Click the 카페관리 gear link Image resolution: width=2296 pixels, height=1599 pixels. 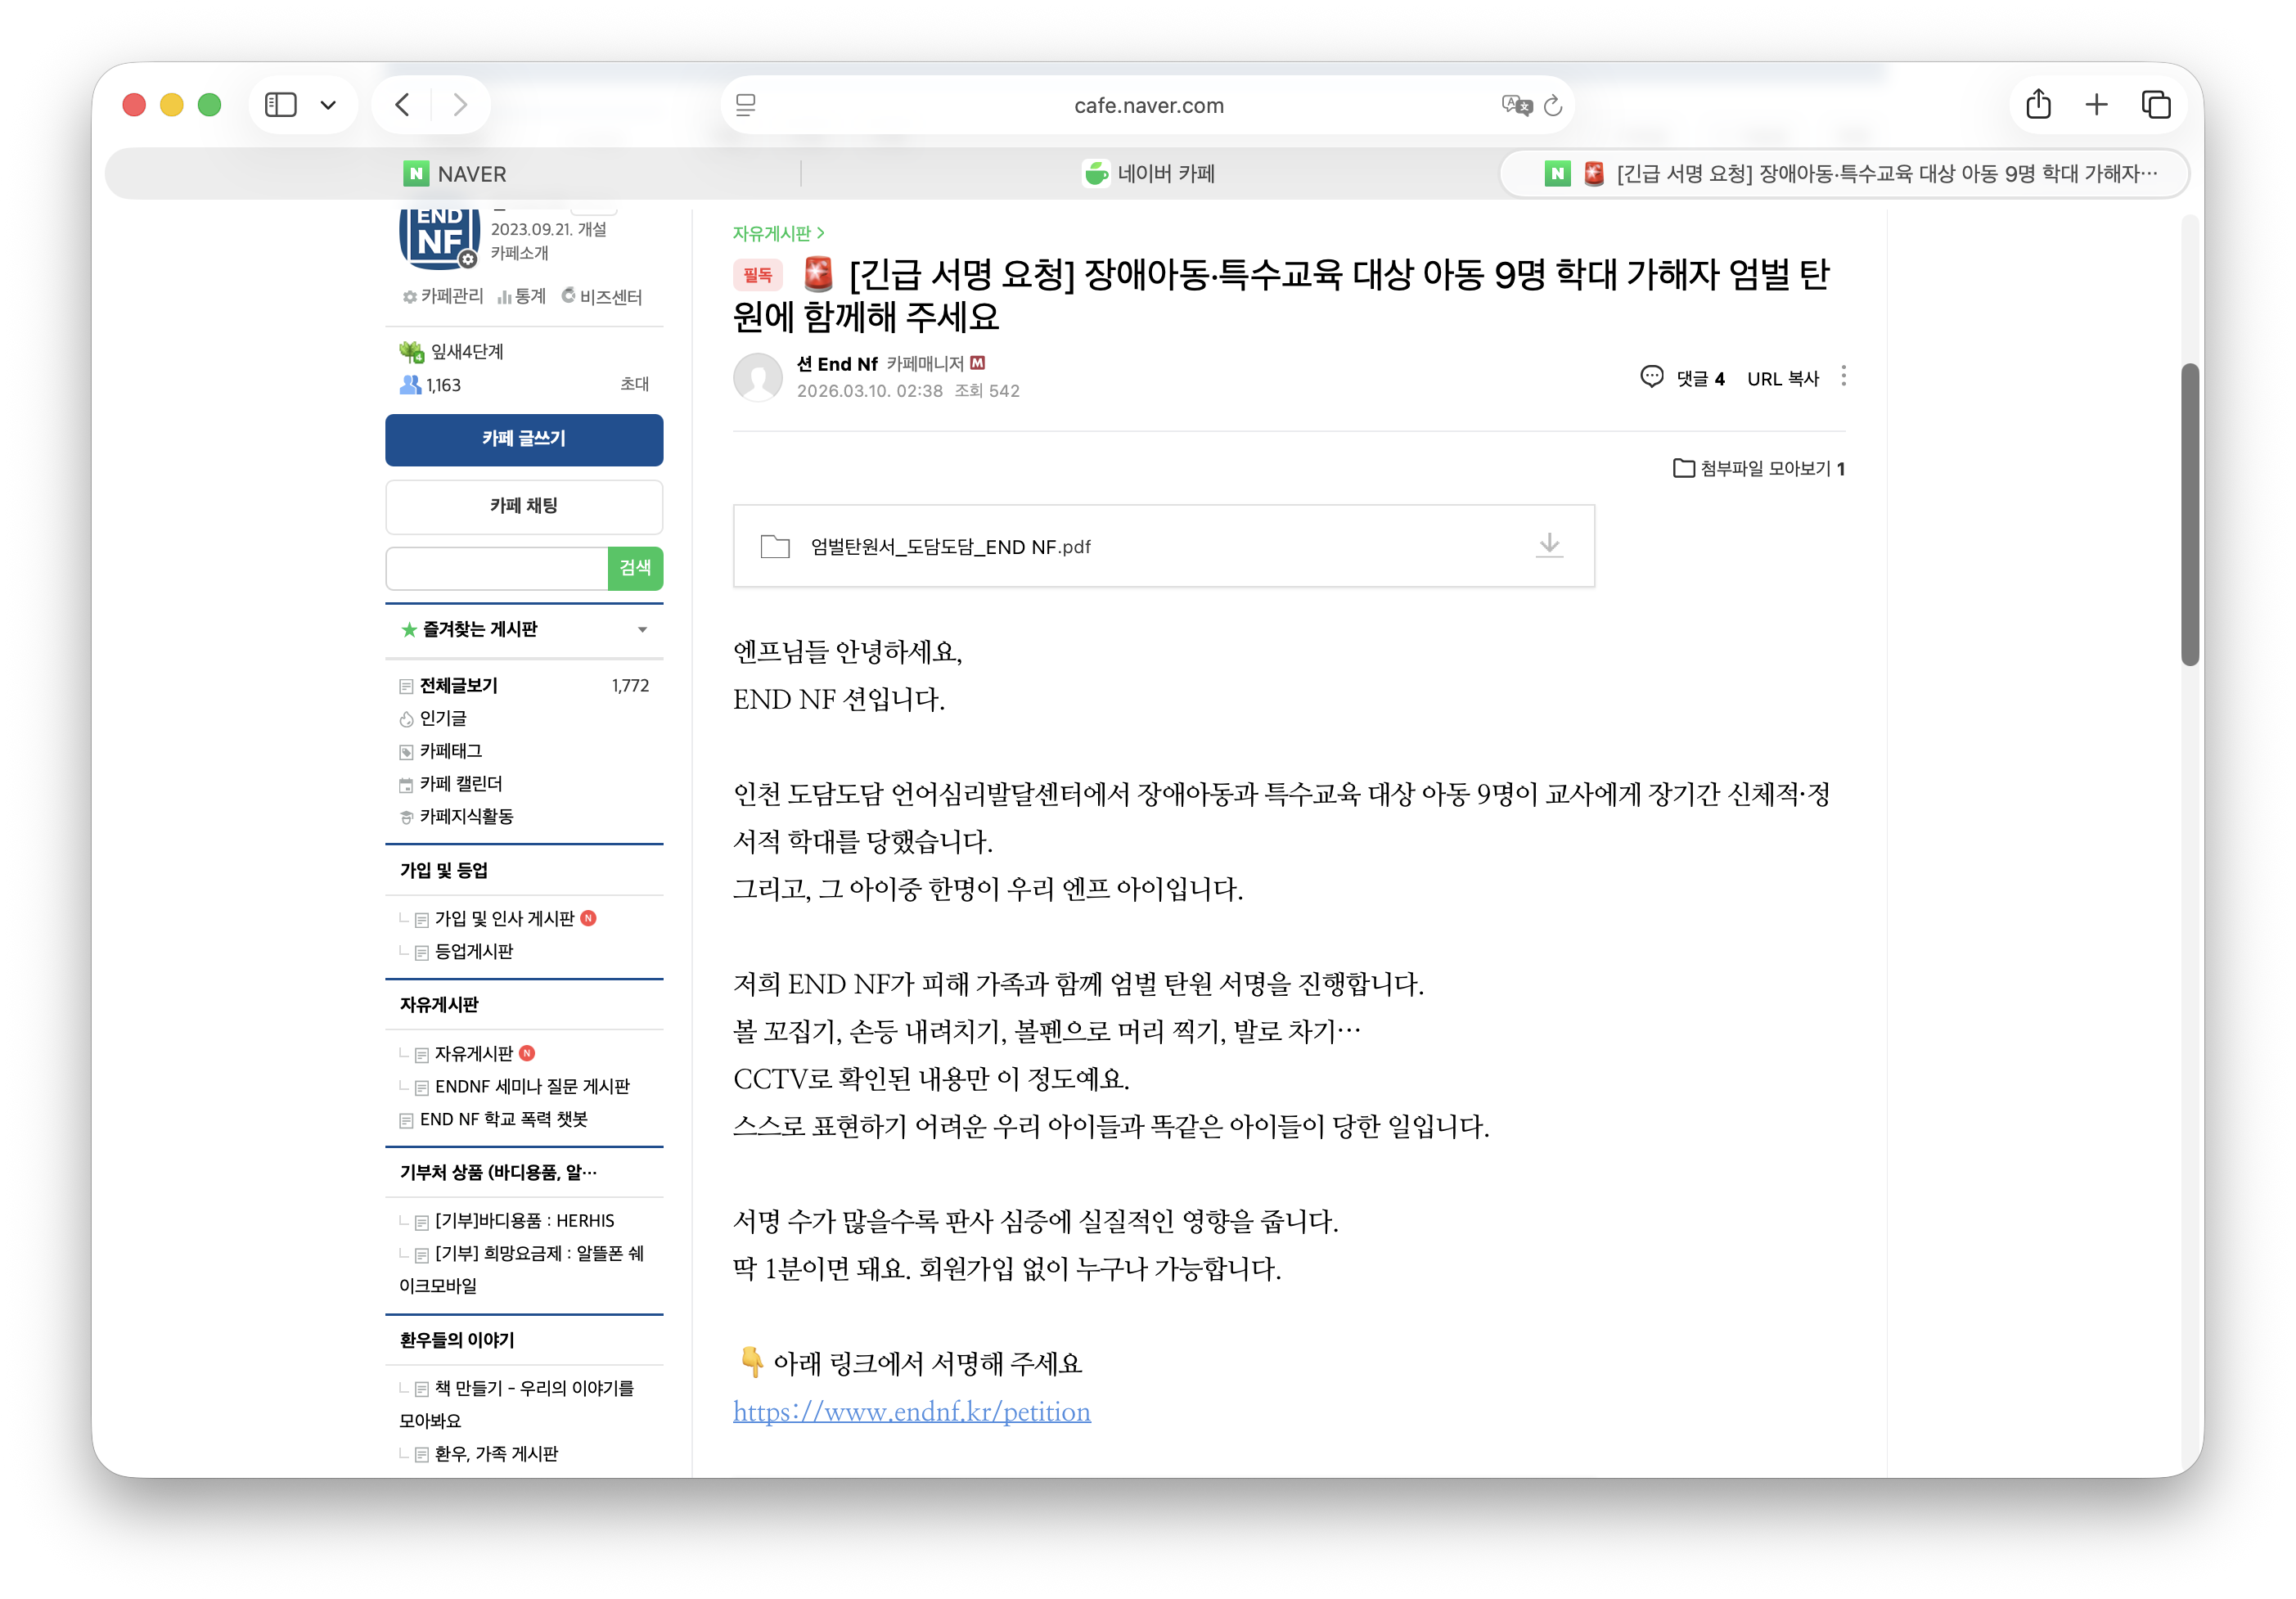coord(443,297)
